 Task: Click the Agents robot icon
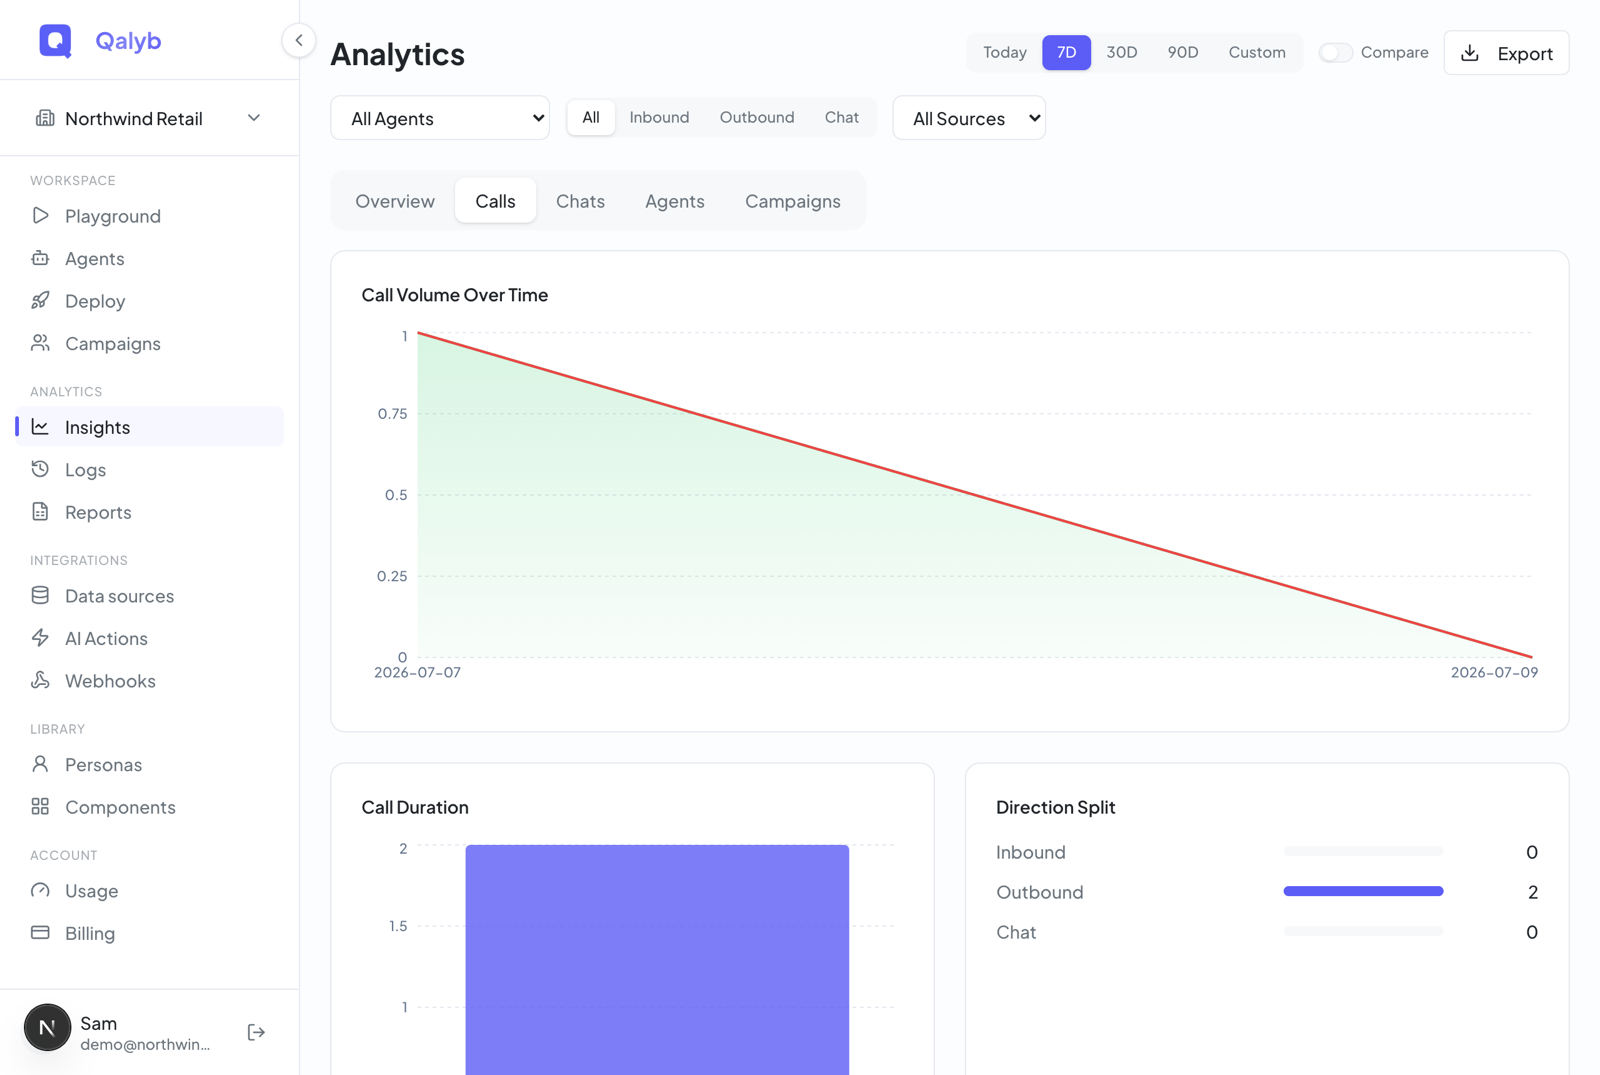pos(40,258)
